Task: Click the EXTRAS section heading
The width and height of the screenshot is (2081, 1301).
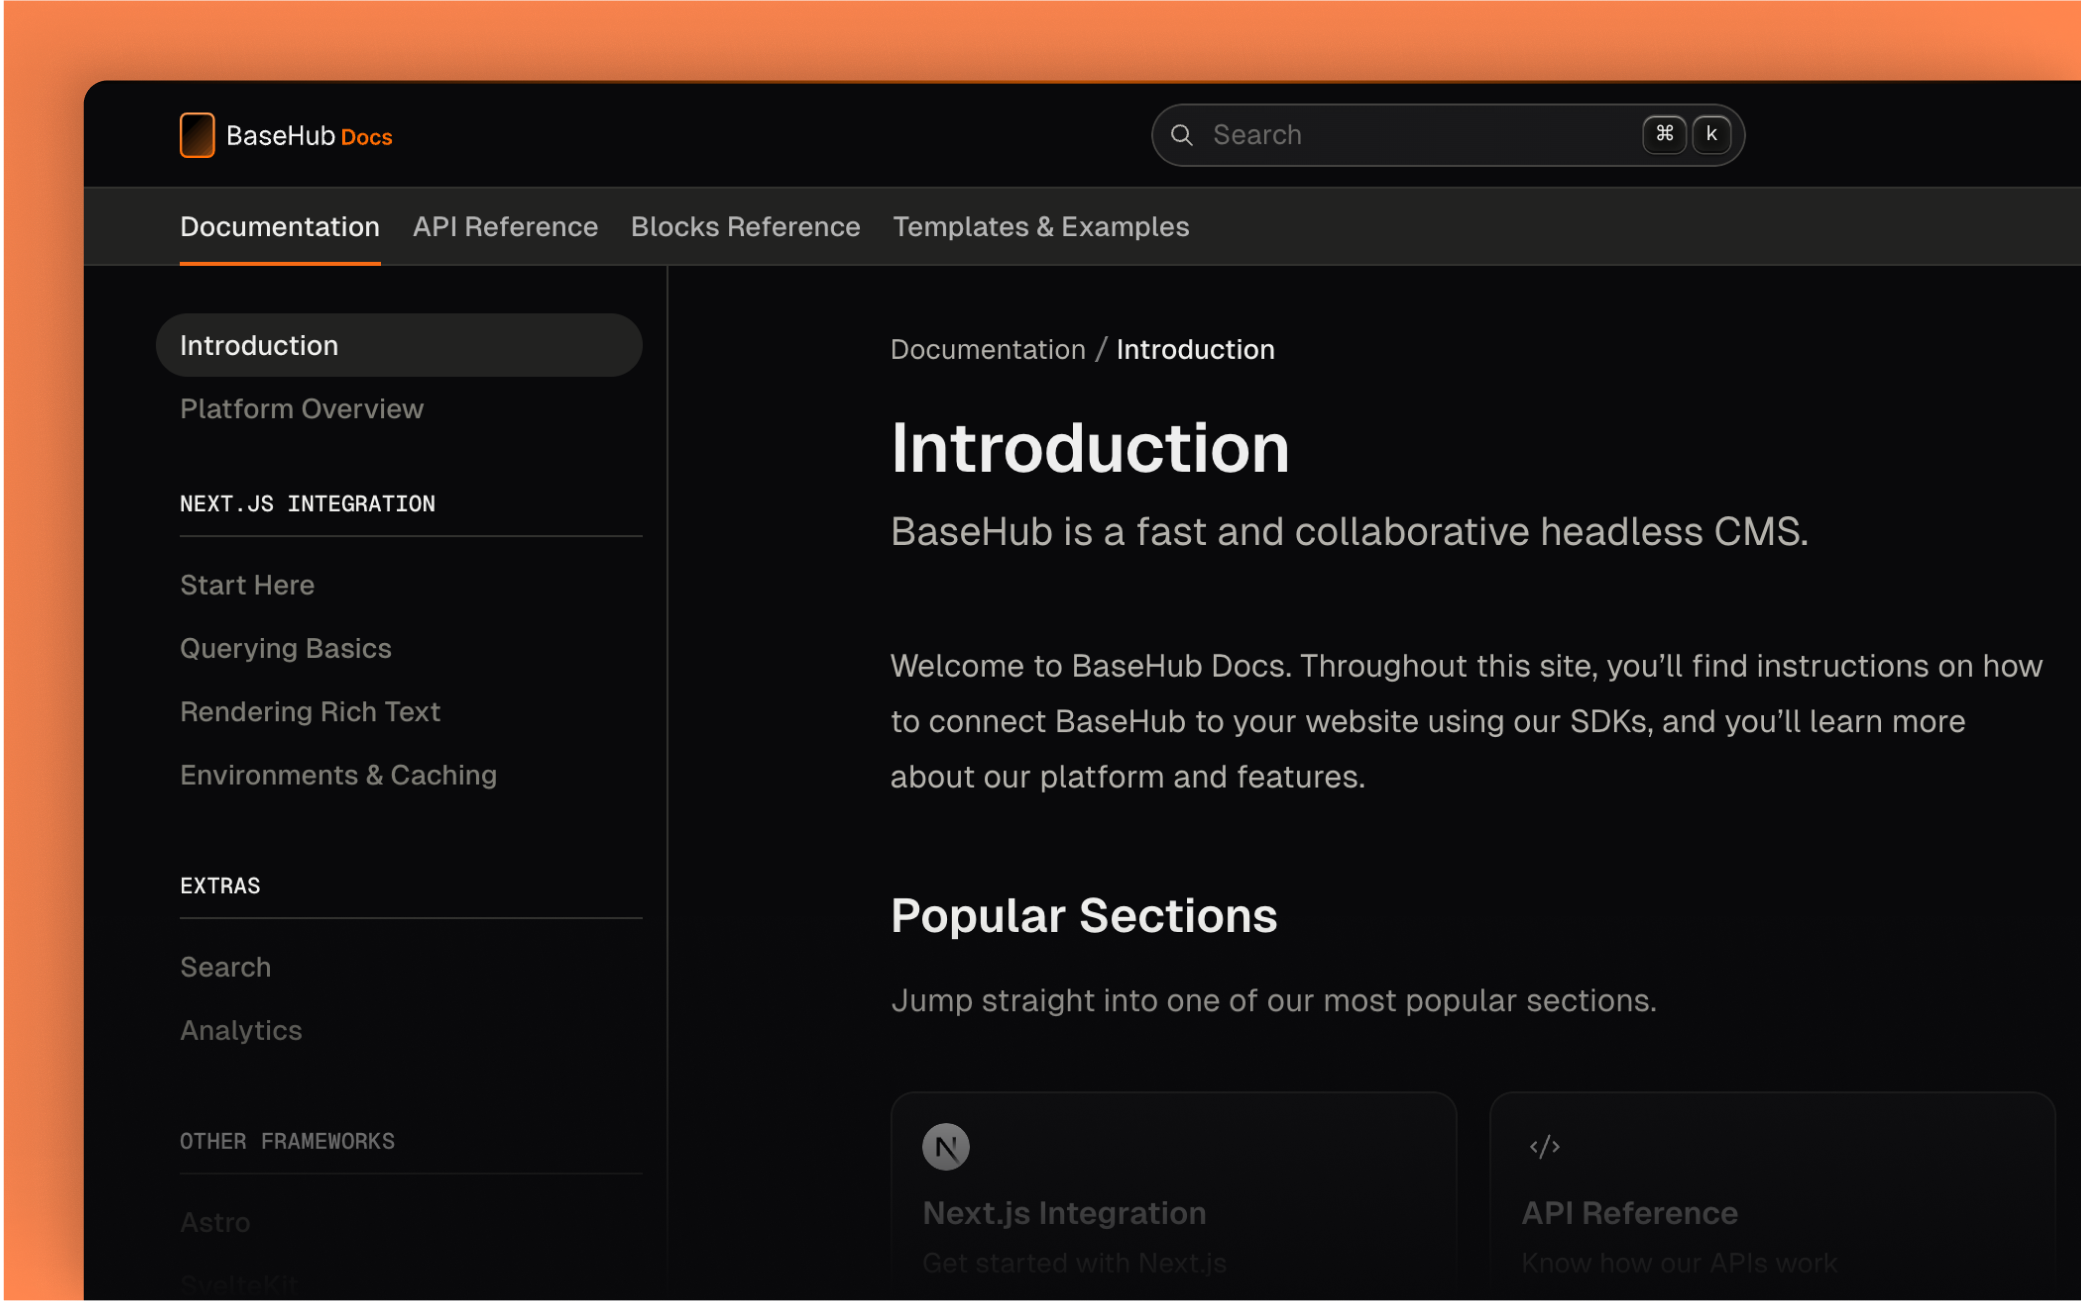Action: click(x=220, y=885)
